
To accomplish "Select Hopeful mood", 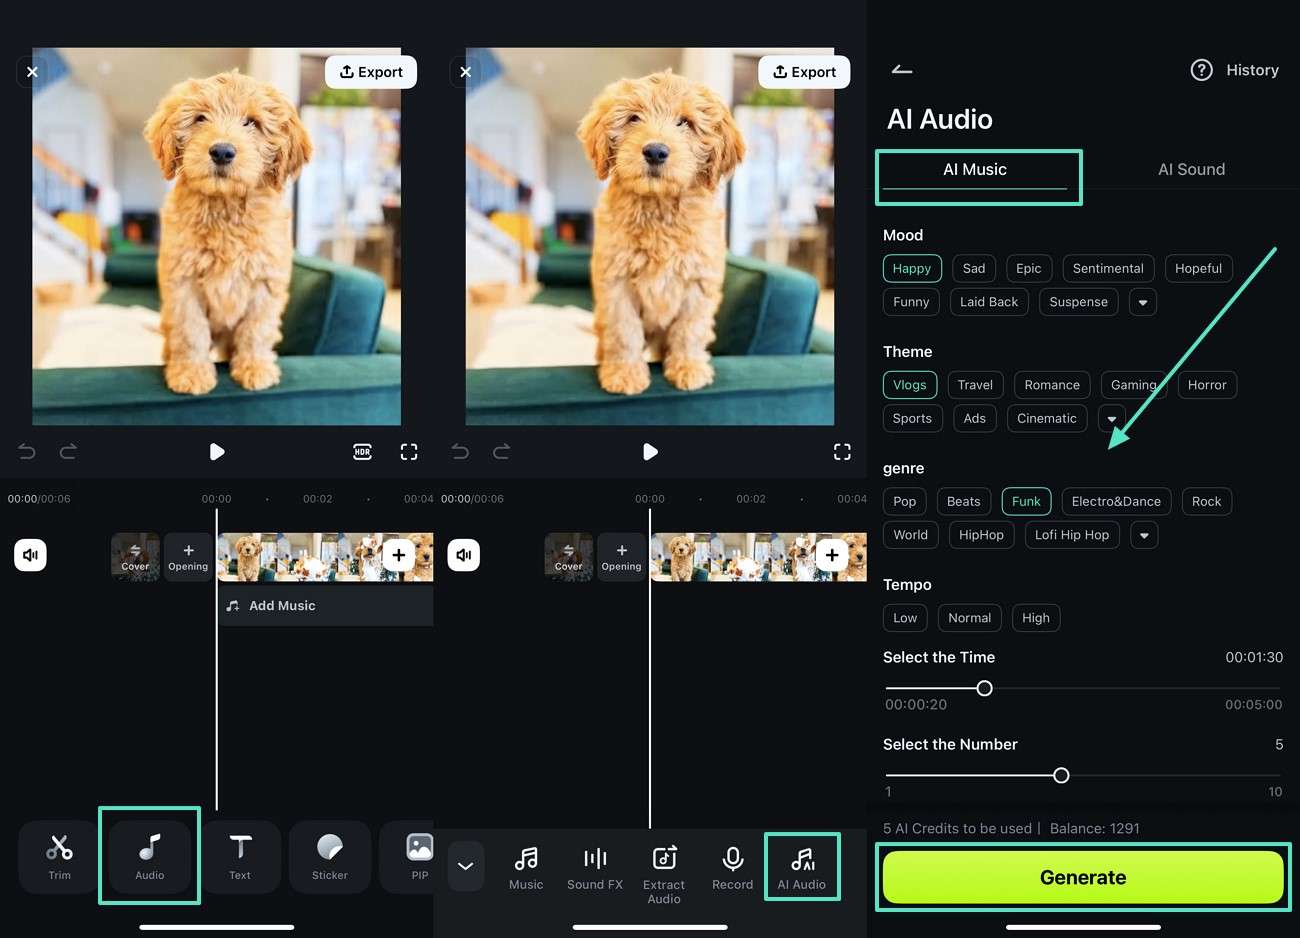I will 1198,268.
